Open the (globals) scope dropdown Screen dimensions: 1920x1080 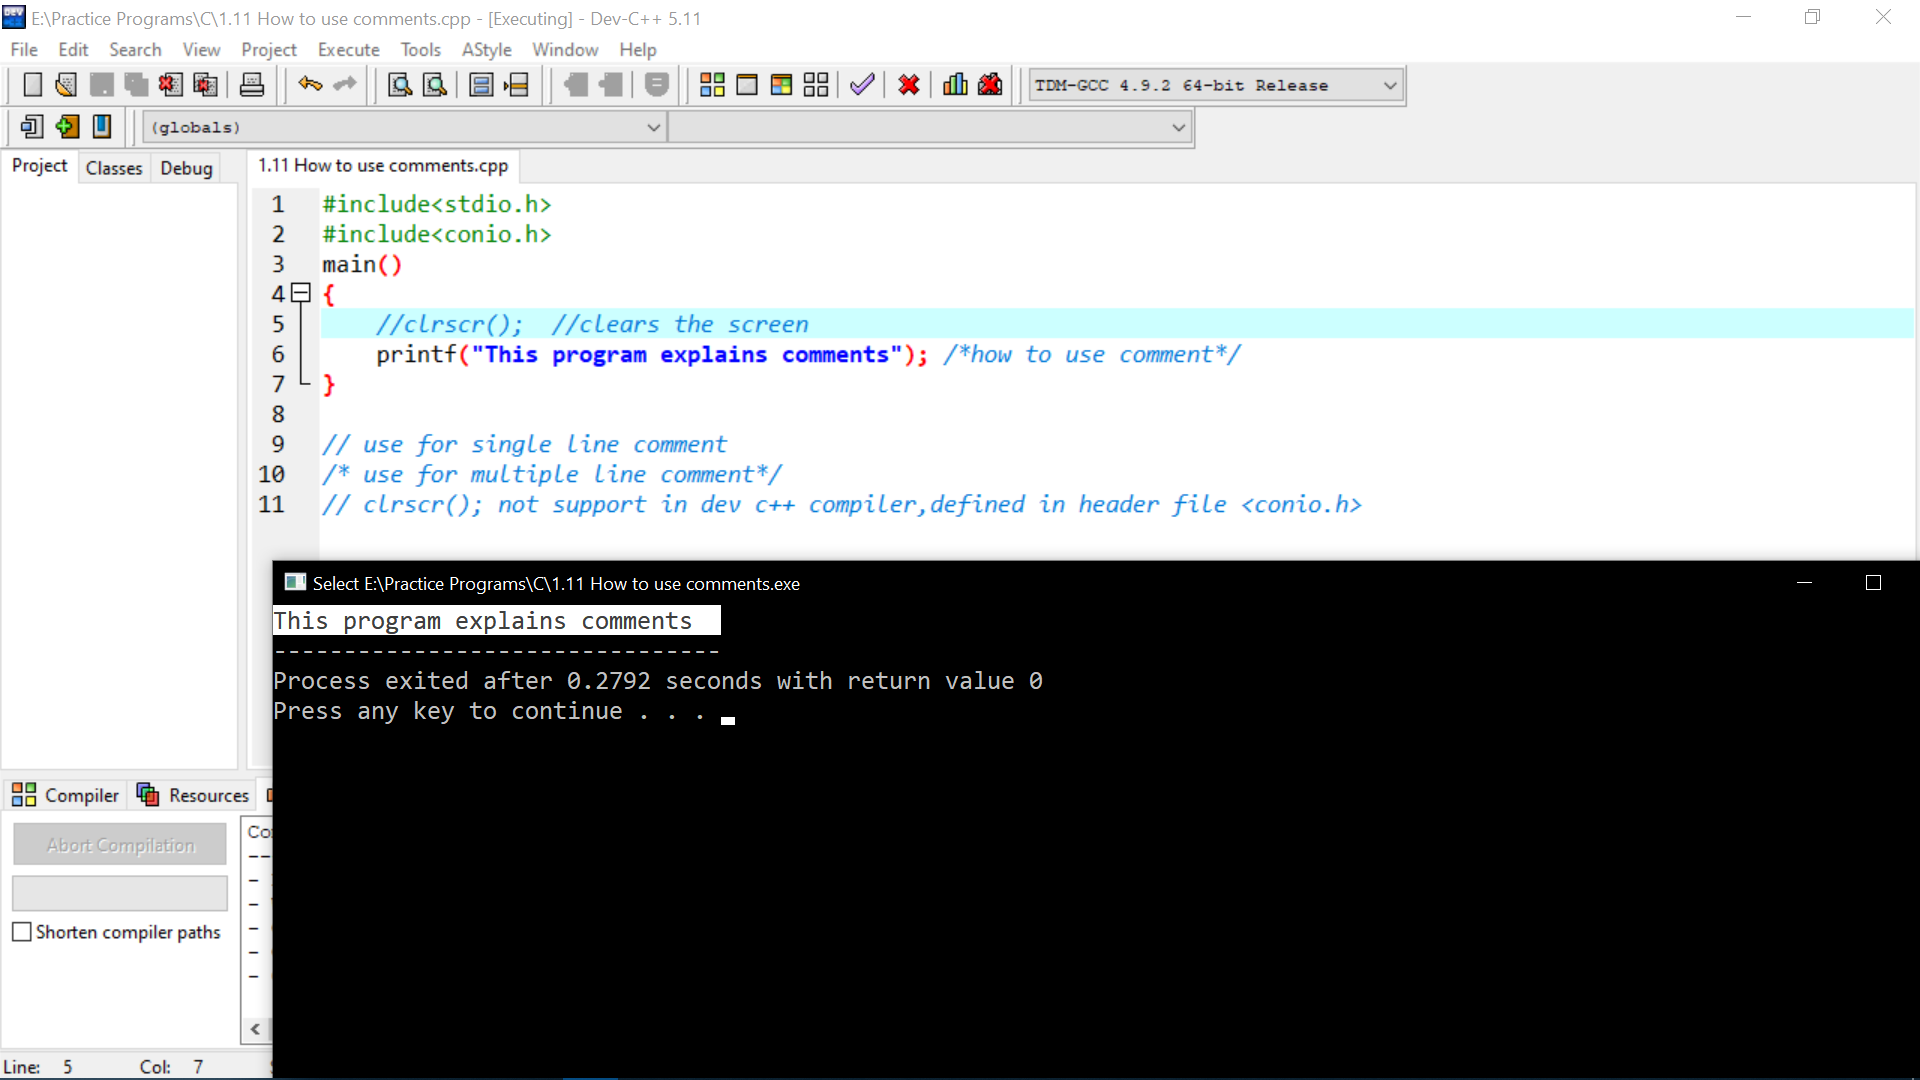405,128
